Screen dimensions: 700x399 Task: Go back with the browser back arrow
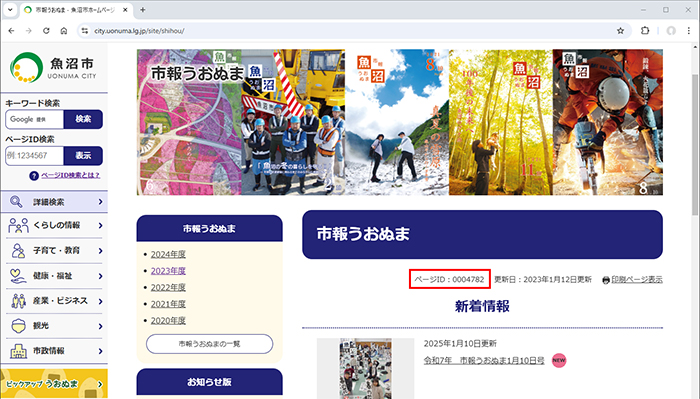click(x=12, y=31)
